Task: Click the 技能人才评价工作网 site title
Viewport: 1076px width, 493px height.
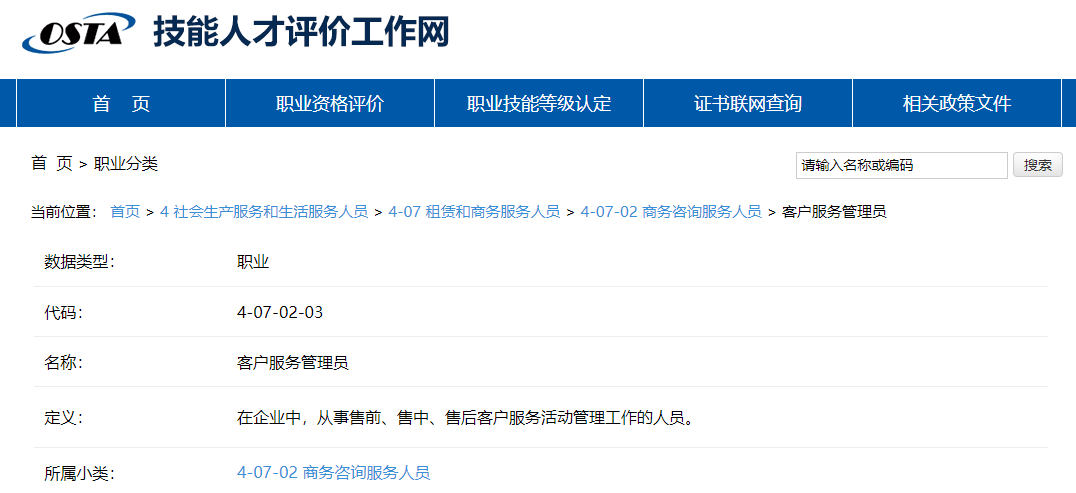Action: tap(301, 32)
